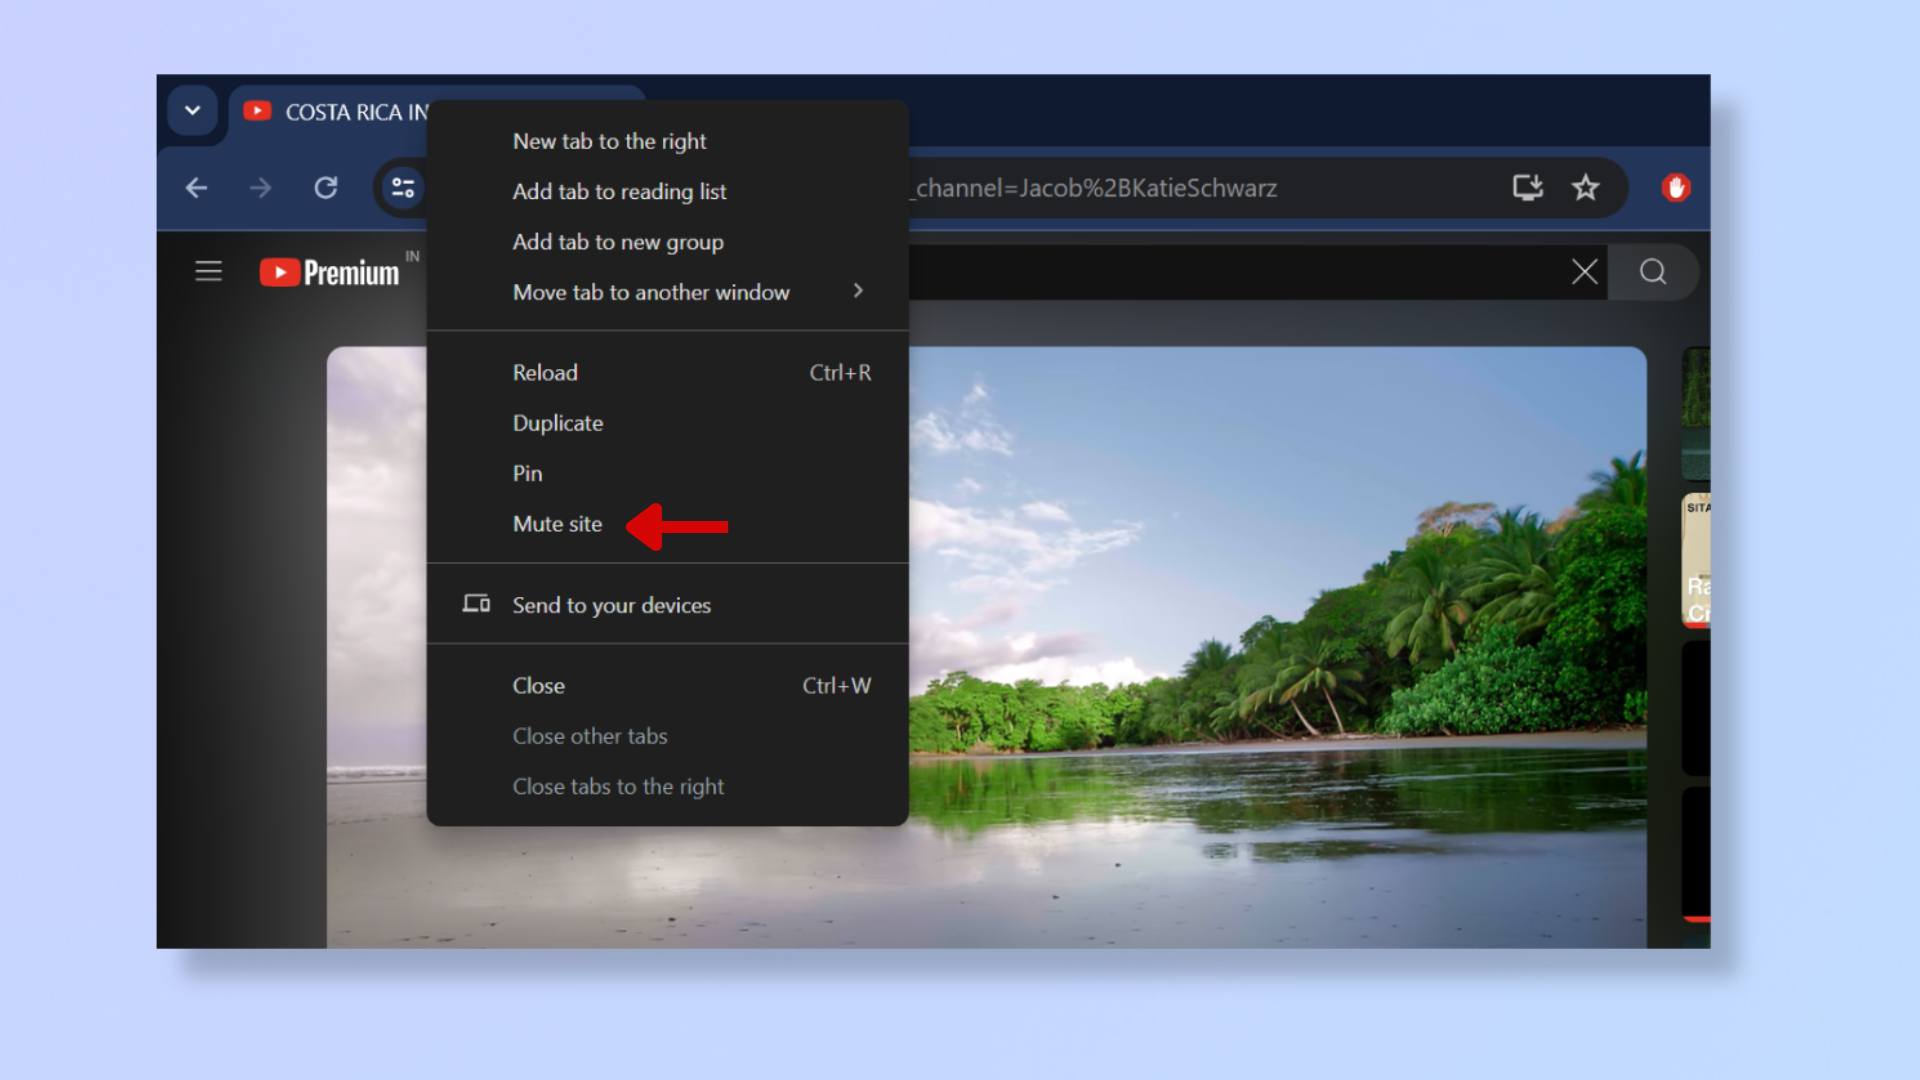This screenshot has width=1920, height=1080.
Task: Select Close other tabs option
Action: click(589, 736)
